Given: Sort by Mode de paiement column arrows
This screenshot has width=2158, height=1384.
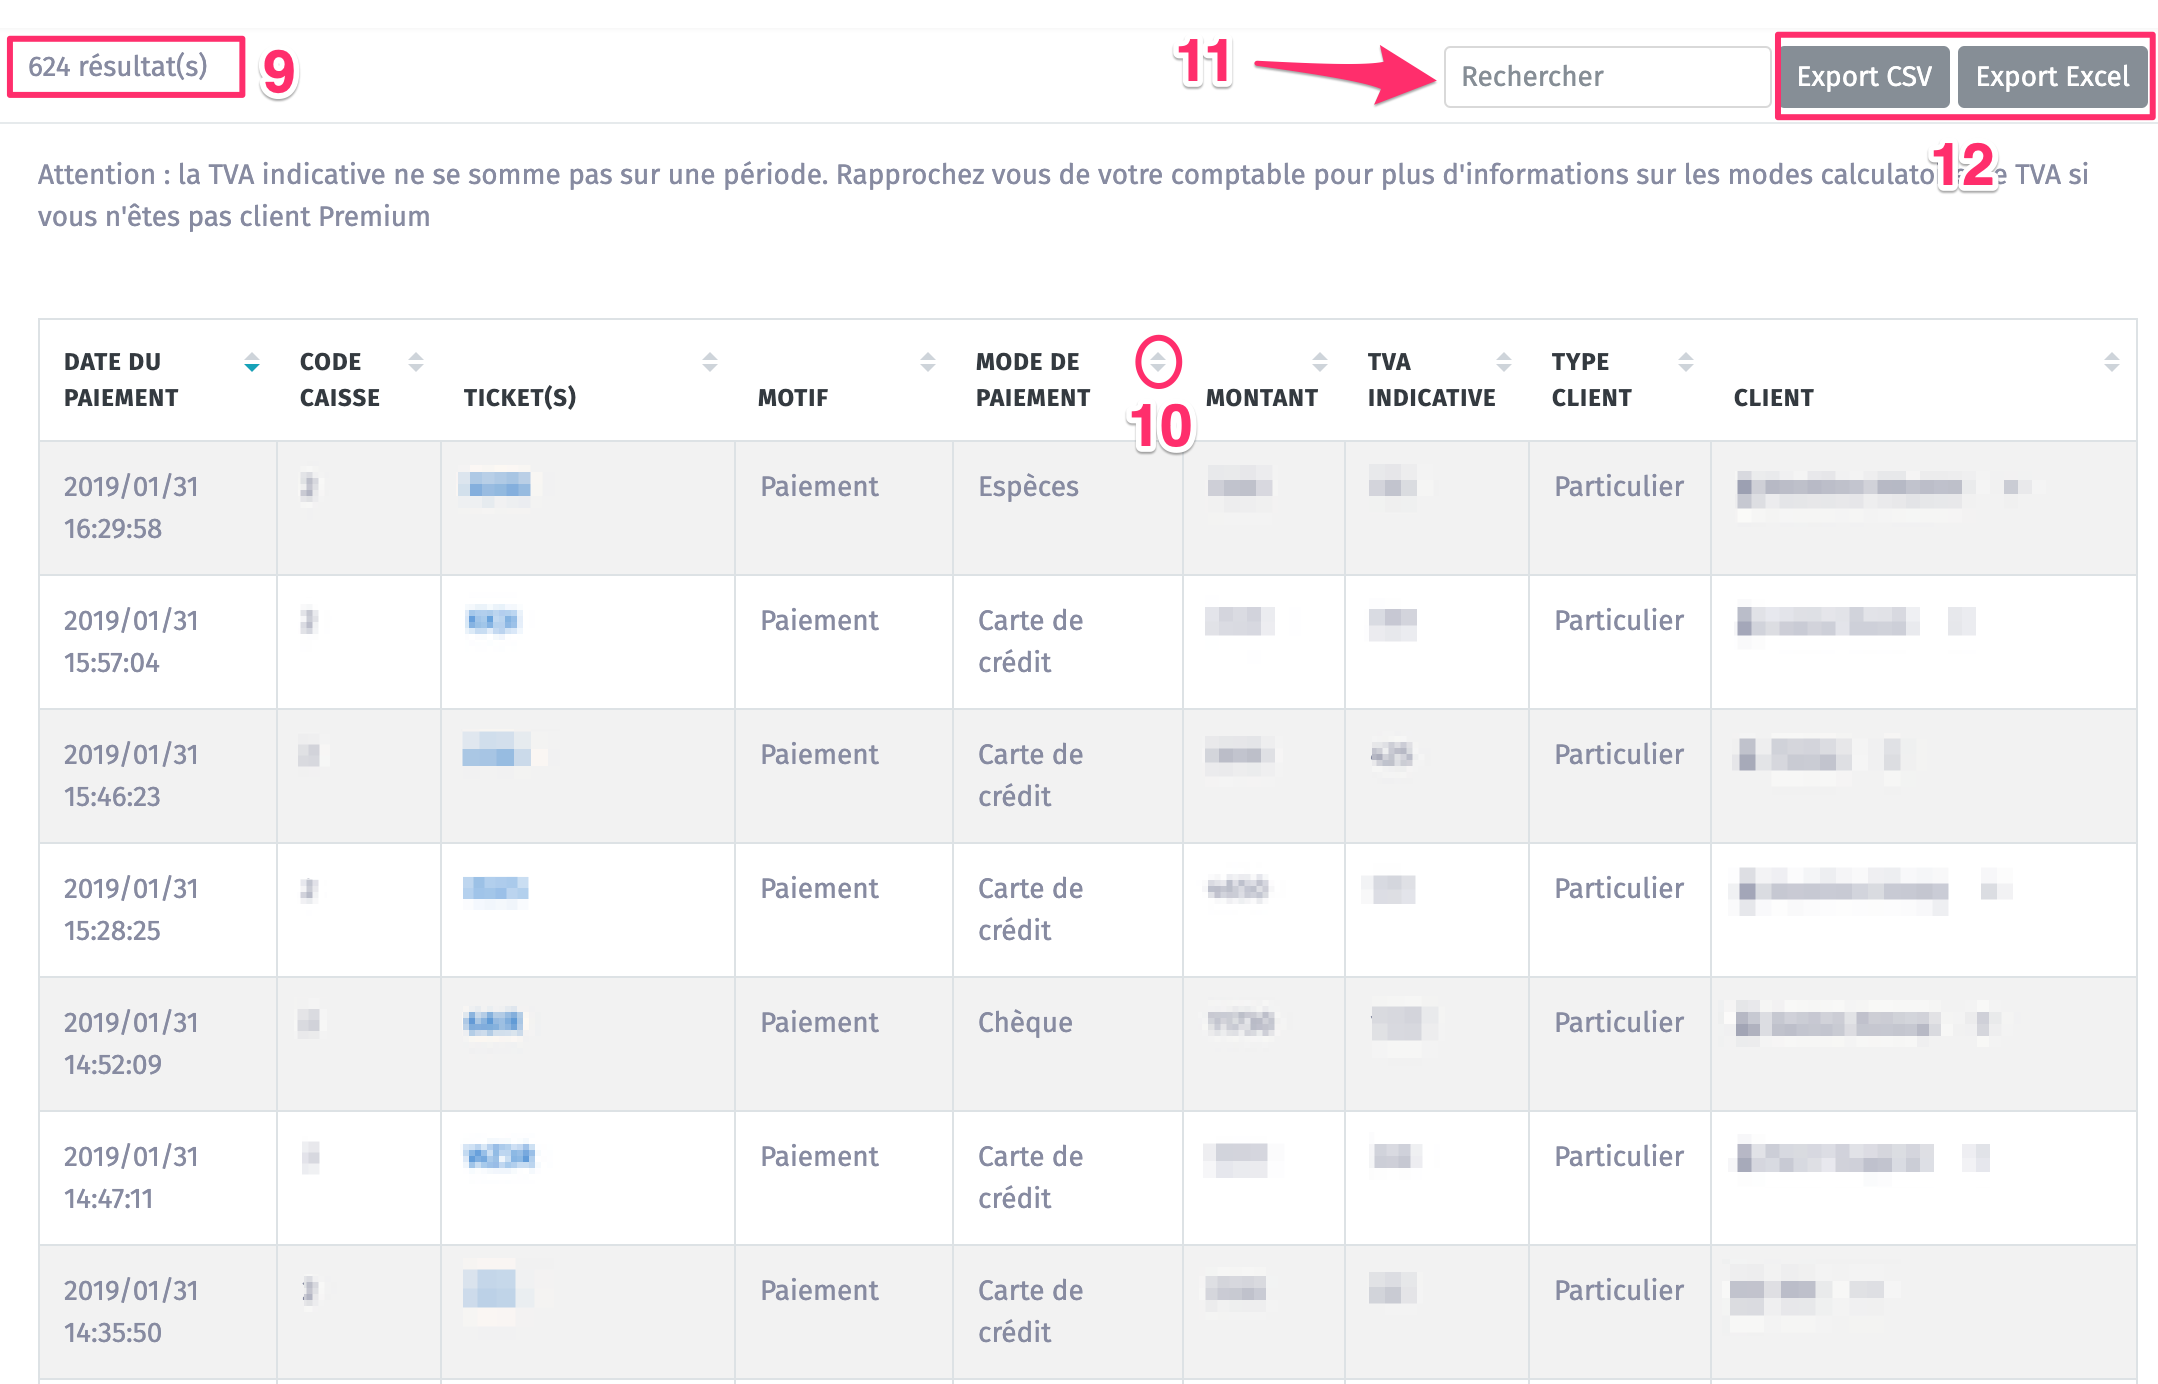Looking at the screenshot, I should pos(1158,362).
